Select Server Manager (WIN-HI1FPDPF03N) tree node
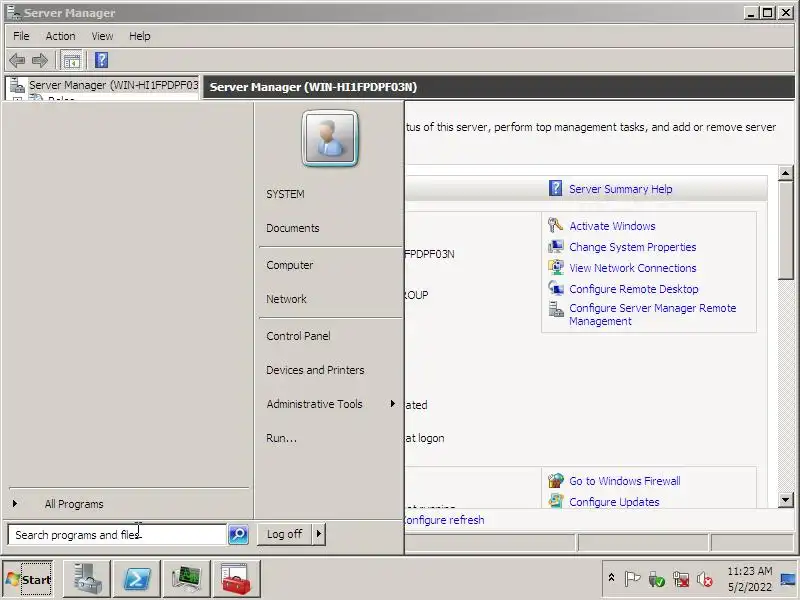 [x=113, y=85]
